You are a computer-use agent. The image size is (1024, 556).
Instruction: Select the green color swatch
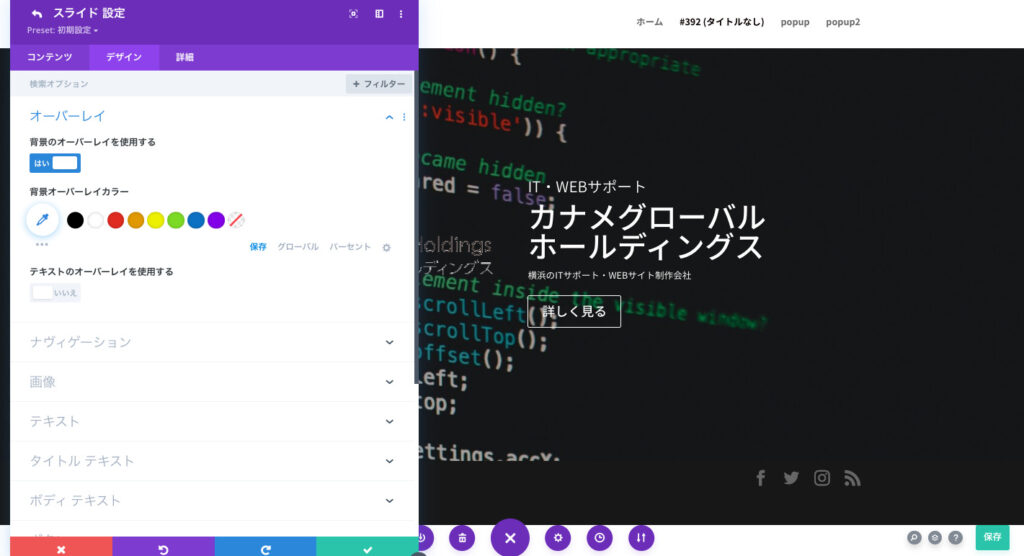click(176, 220)
